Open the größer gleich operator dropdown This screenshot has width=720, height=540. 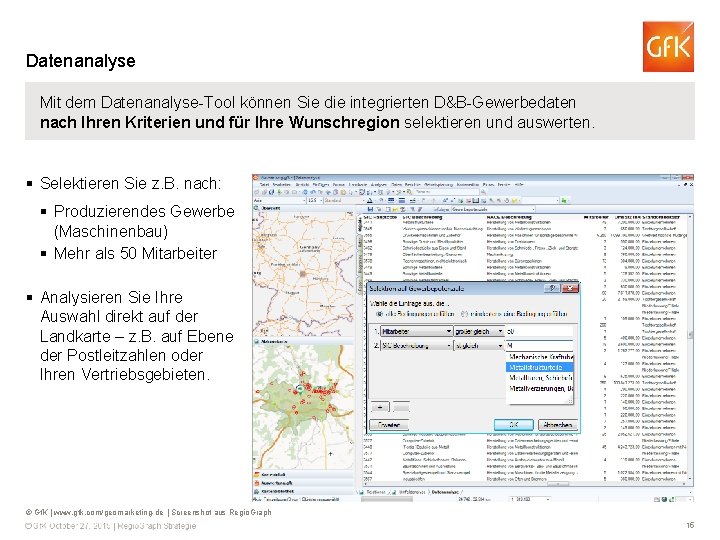click(479, 331)
